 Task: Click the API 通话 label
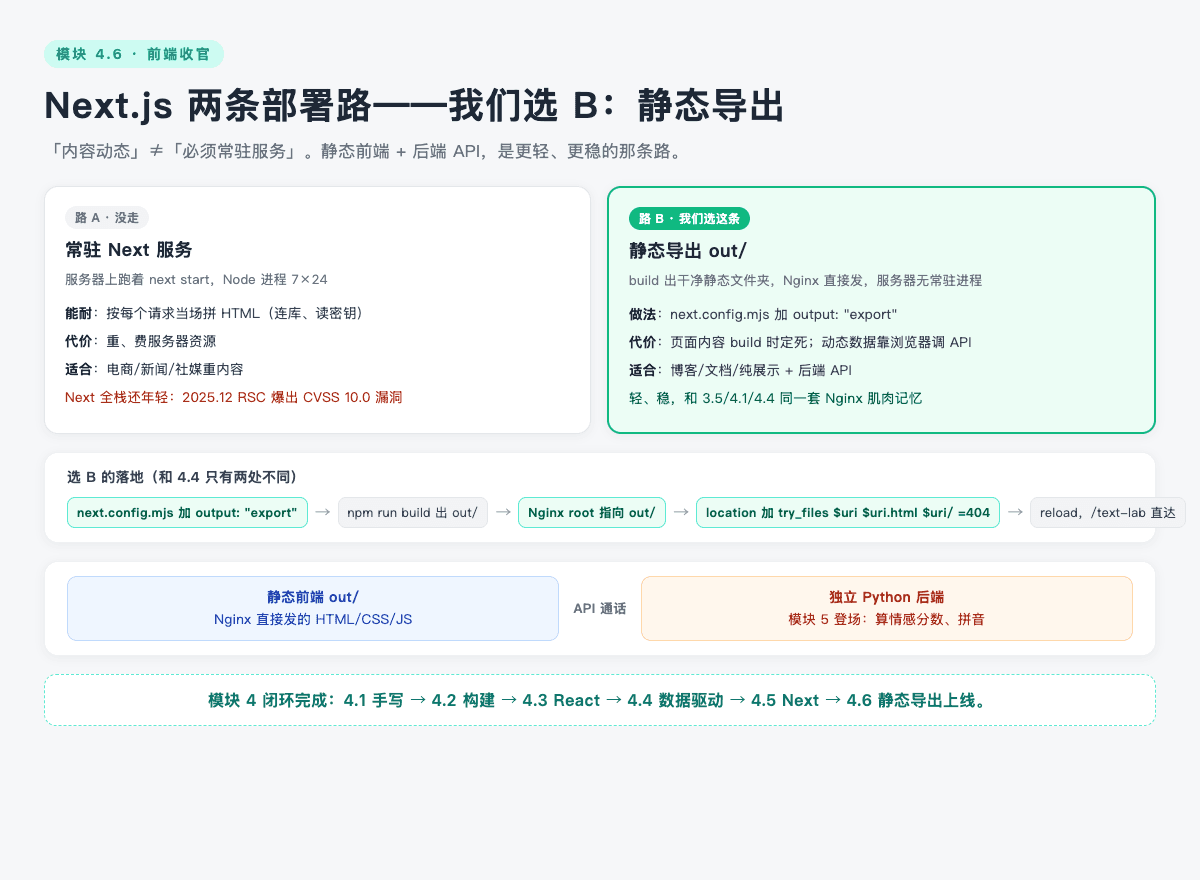600,608
